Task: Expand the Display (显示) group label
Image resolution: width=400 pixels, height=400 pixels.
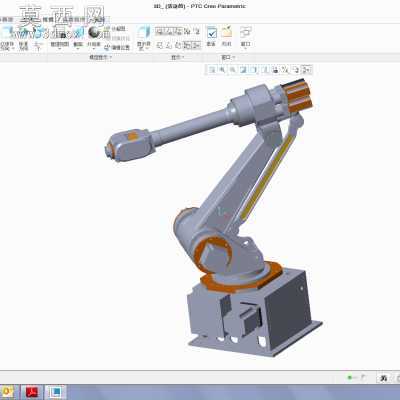Action: [177, 57]
